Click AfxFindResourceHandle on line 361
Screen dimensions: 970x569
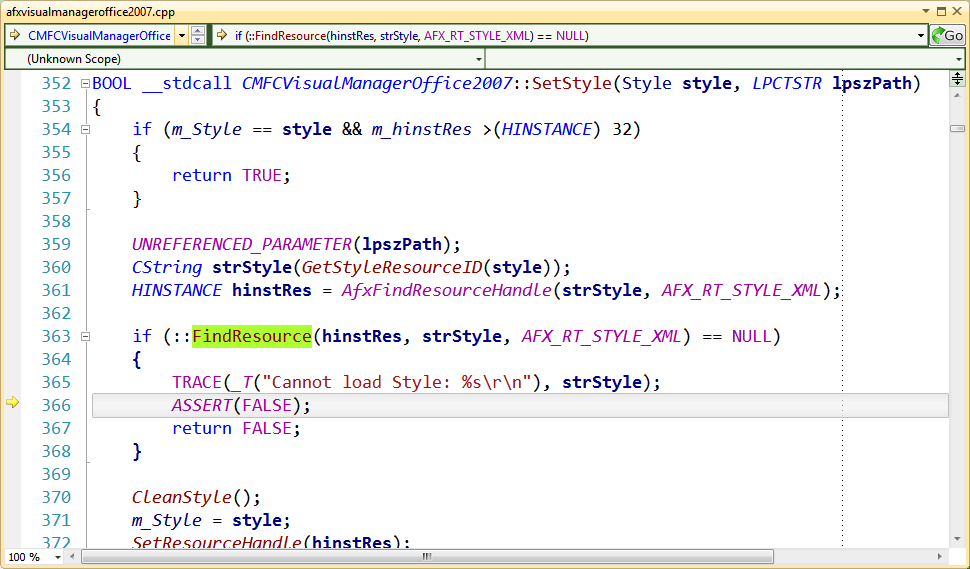(x=446, y=291)
